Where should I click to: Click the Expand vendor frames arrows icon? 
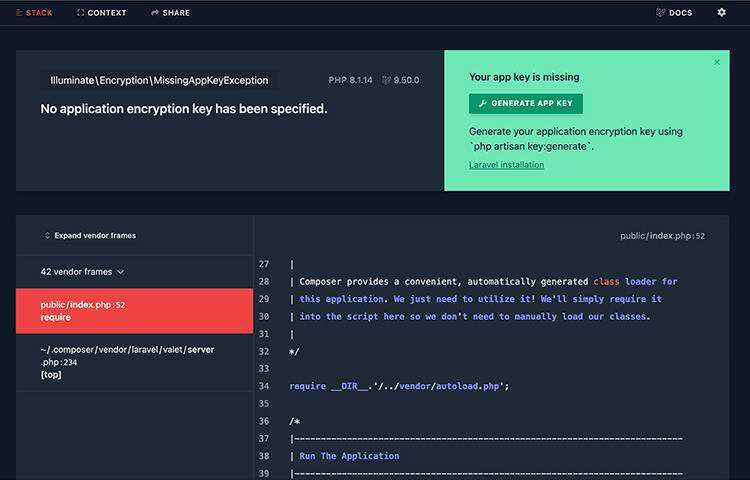coord(47,236)
